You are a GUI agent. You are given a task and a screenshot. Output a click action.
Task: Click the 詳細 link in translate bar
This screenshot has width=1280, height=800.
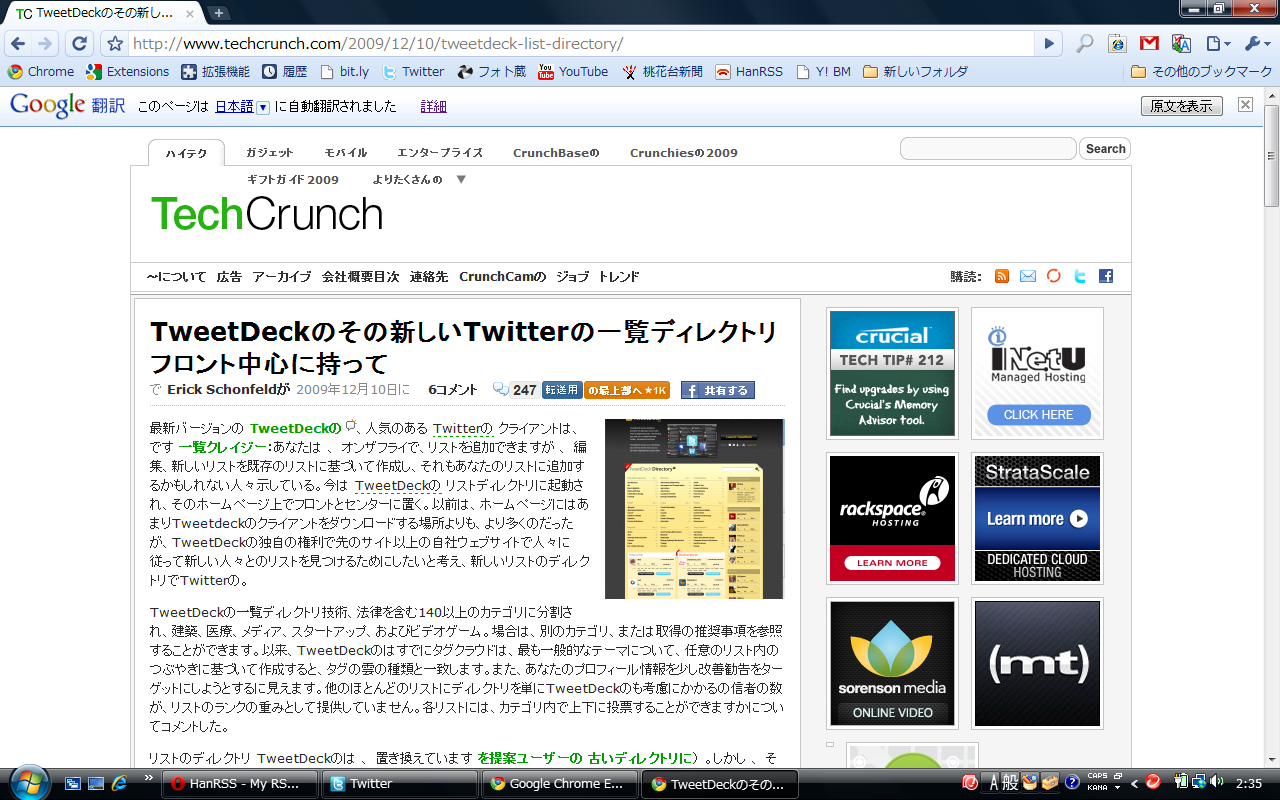coord(433,106)
